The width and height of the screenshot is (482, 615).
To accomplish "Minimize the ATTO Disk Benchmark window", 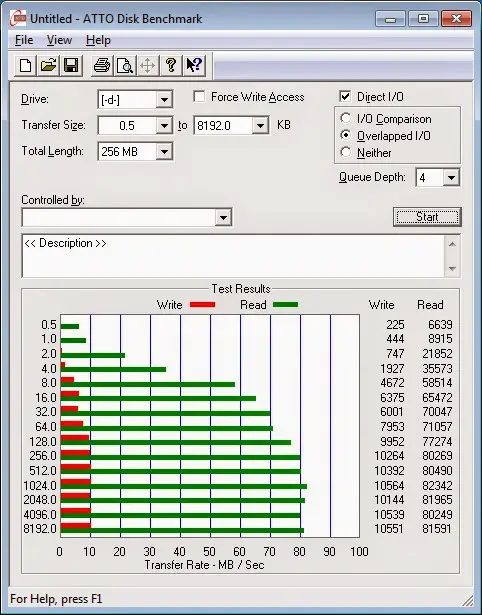I will coord(390,18).
